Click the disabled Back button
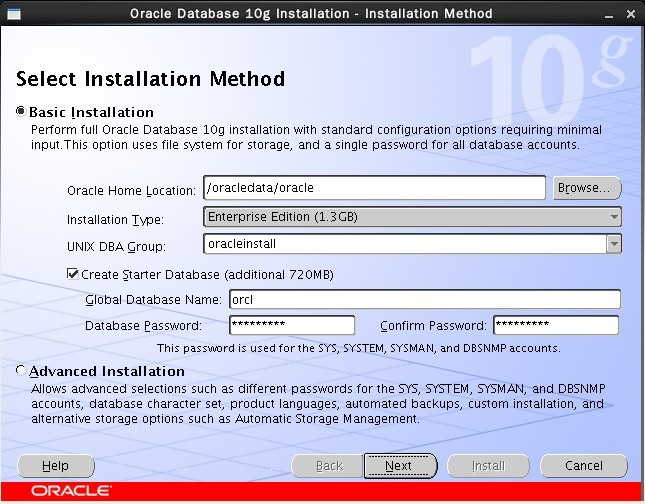The width and height of the screenshot is (645, 504). click(x=328, y=466)
